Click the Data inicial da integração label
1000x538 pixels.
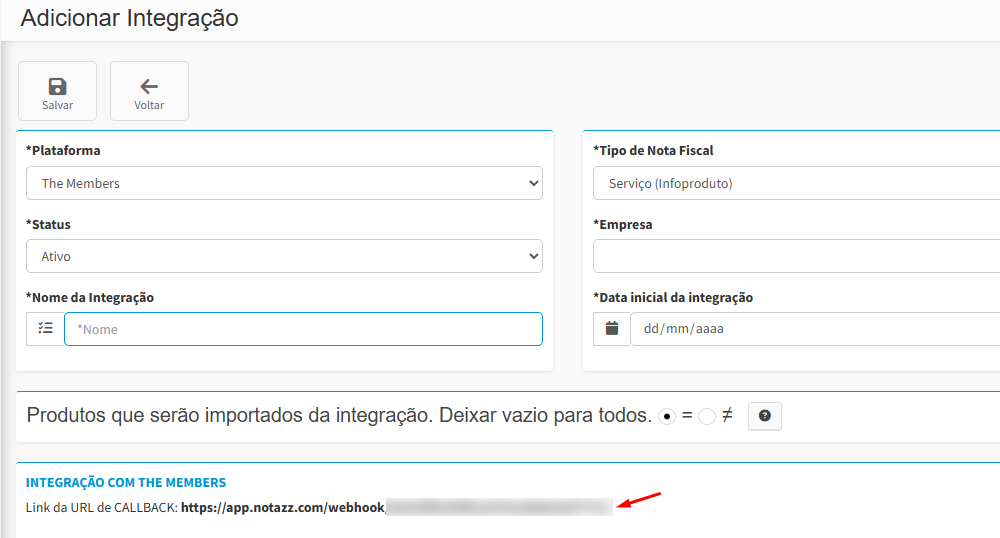point(673,297)
